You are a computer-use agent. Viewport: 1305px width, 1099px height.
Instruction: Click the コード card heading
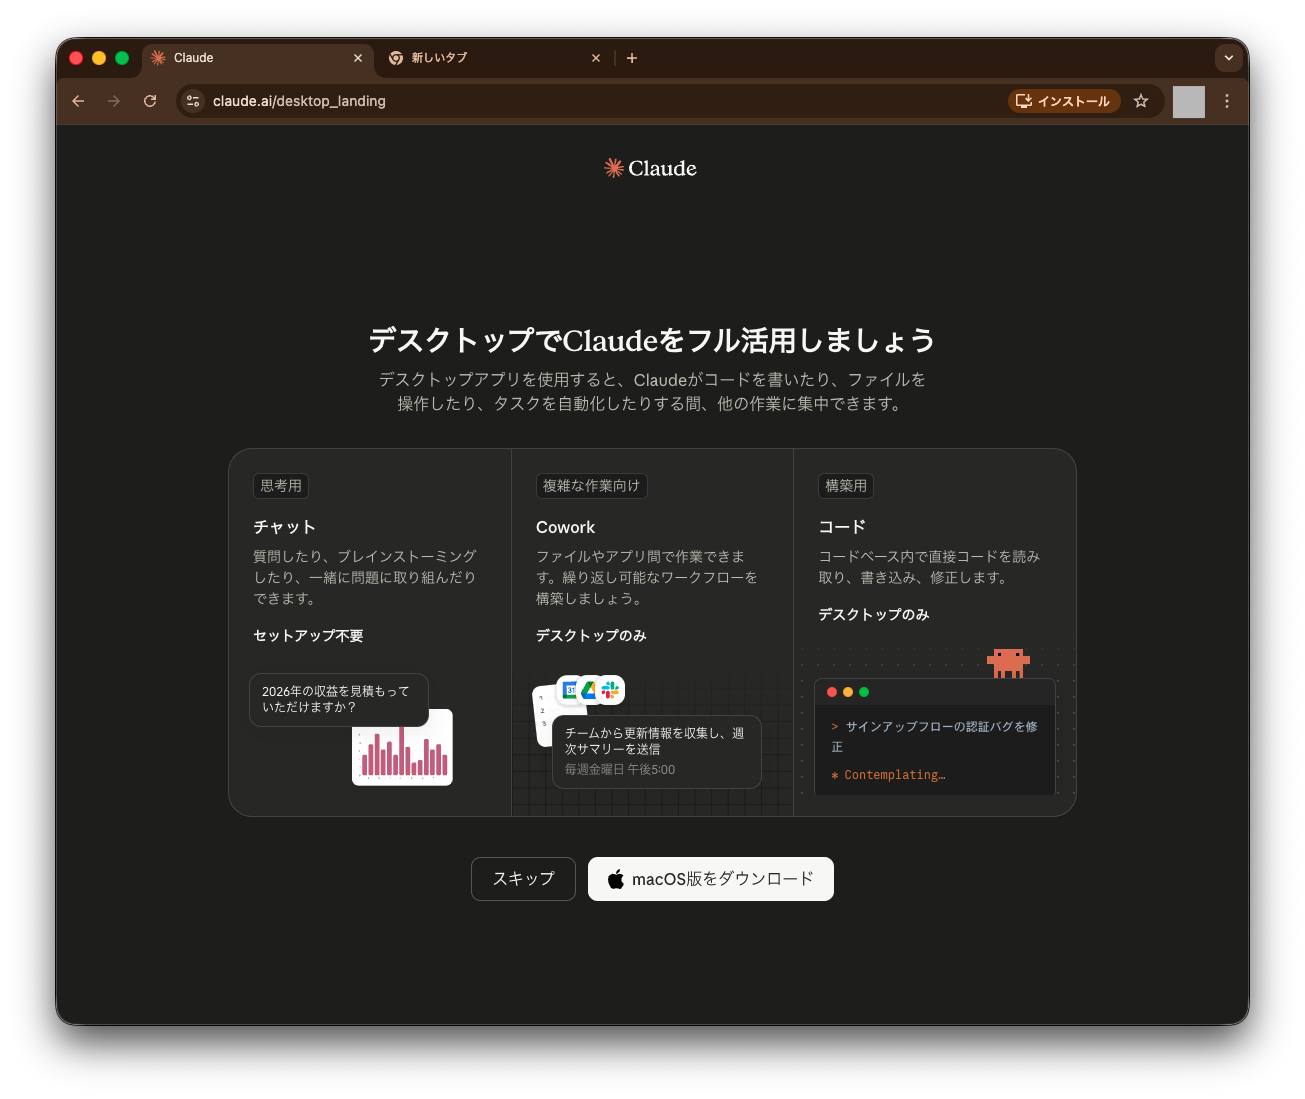[842, 527]
